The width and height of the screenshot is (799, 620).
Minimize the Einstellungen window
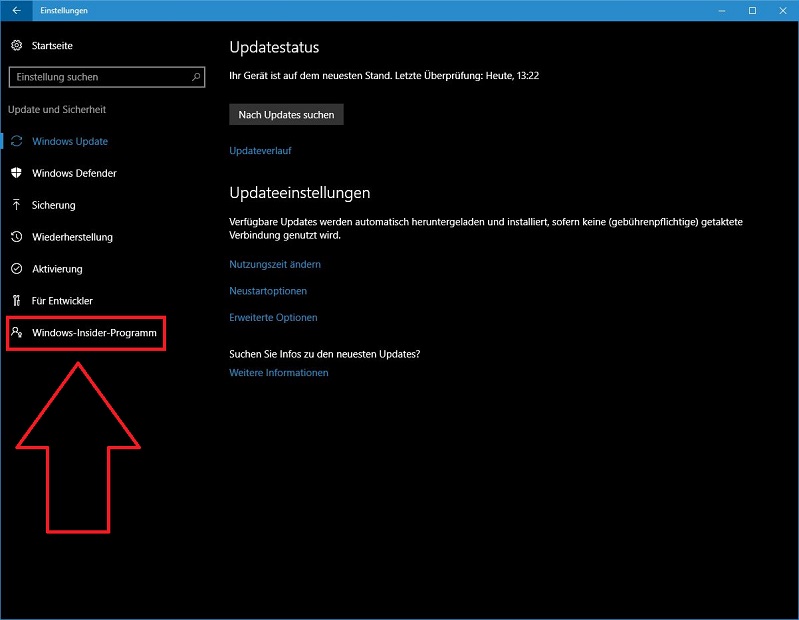[x=722, y=10]
